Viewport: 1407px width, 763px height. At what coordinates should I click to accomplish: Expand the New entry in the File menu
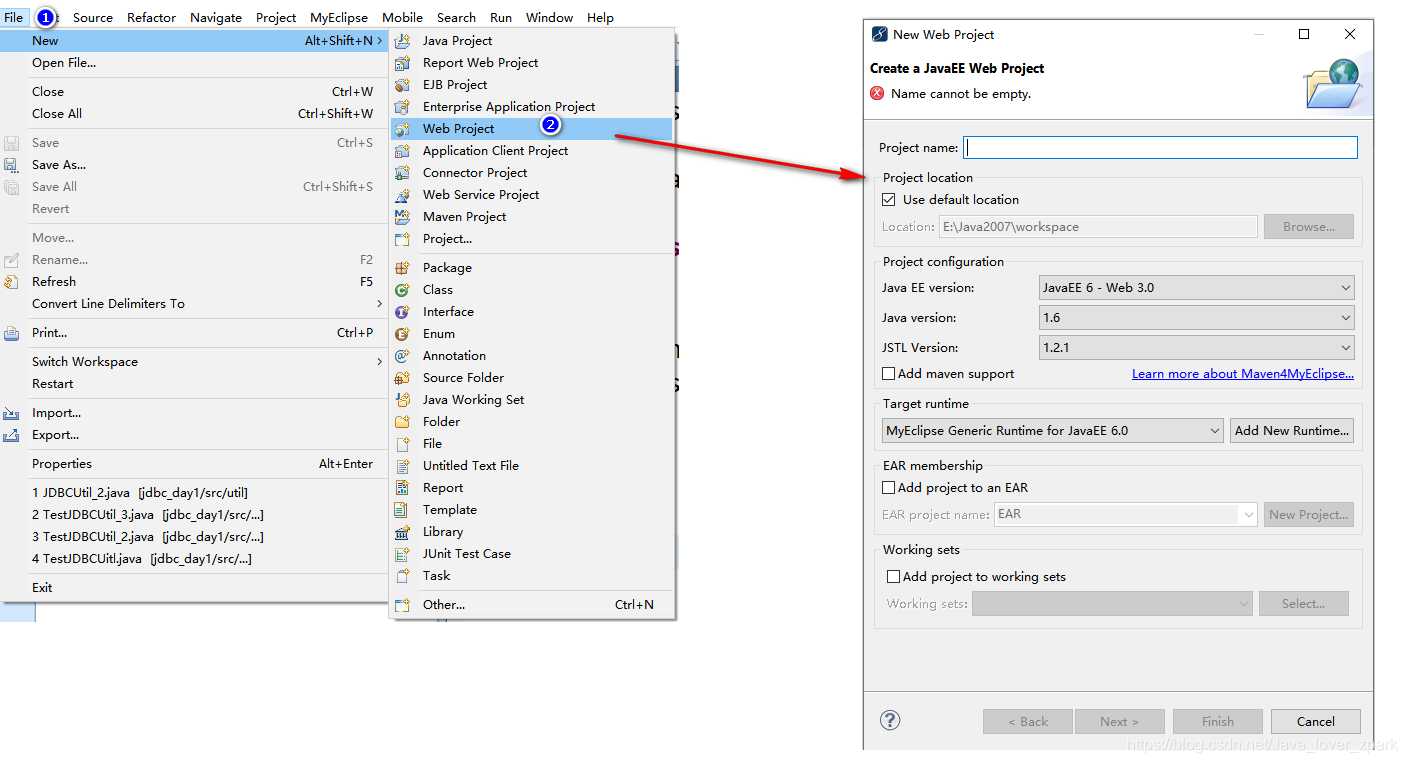[194, 41]
